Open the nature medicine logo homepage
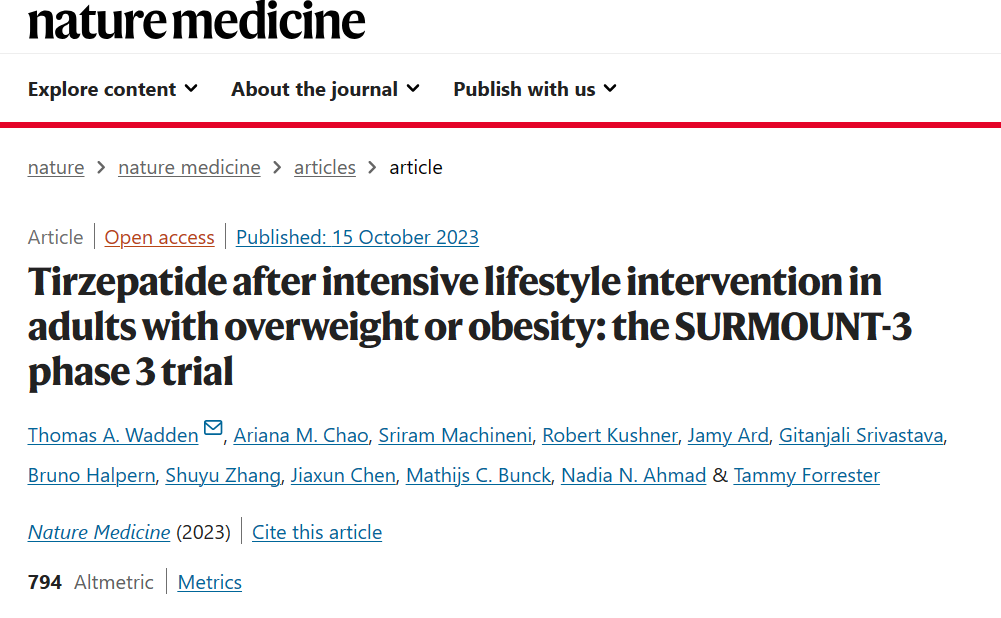Screen dimensions: 1001x618 [x=197, y=20]
